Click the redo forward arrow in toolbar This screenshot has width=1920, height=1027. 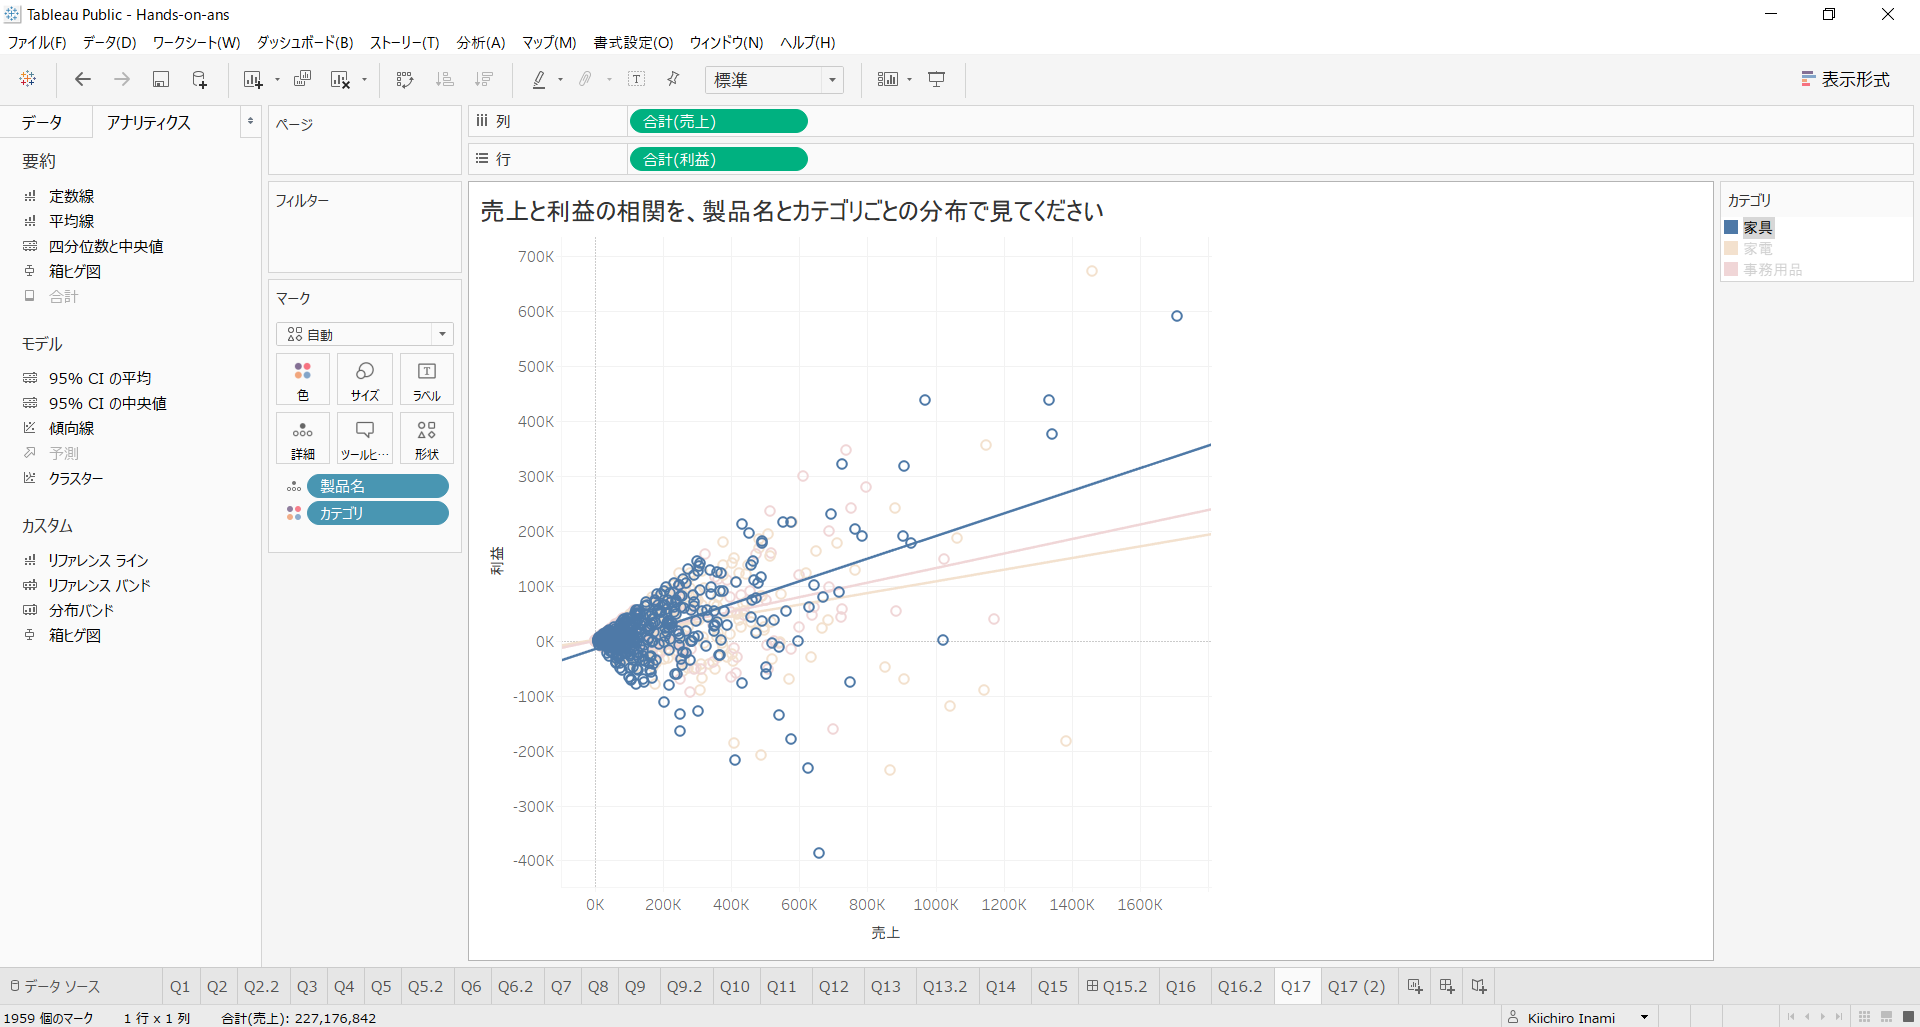tap(122, 79)
